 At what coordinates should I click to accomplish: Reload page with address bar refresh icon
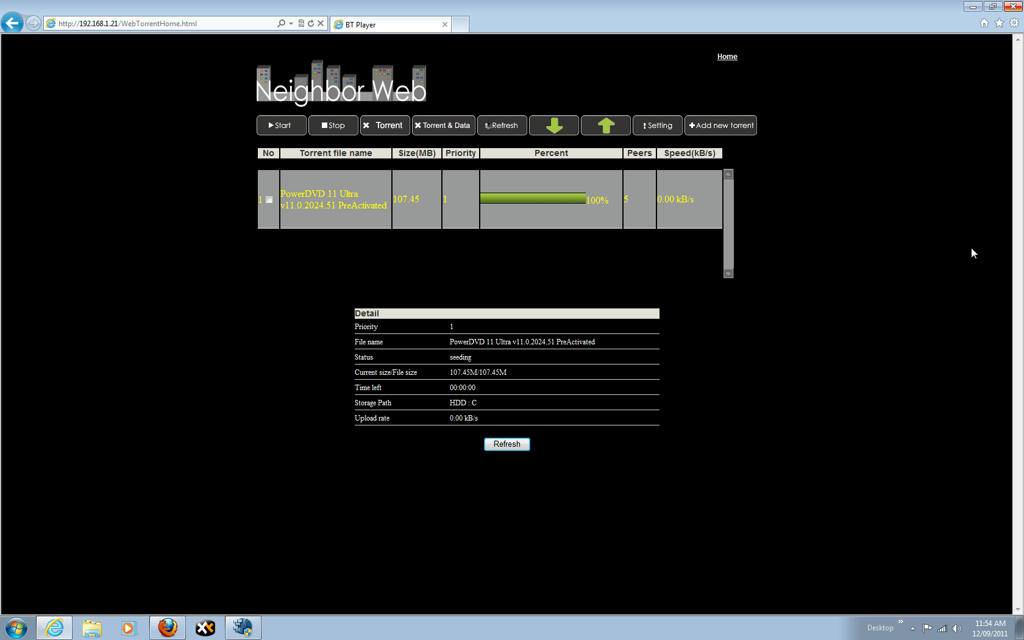pyautogui.click(x=311, y=24)
